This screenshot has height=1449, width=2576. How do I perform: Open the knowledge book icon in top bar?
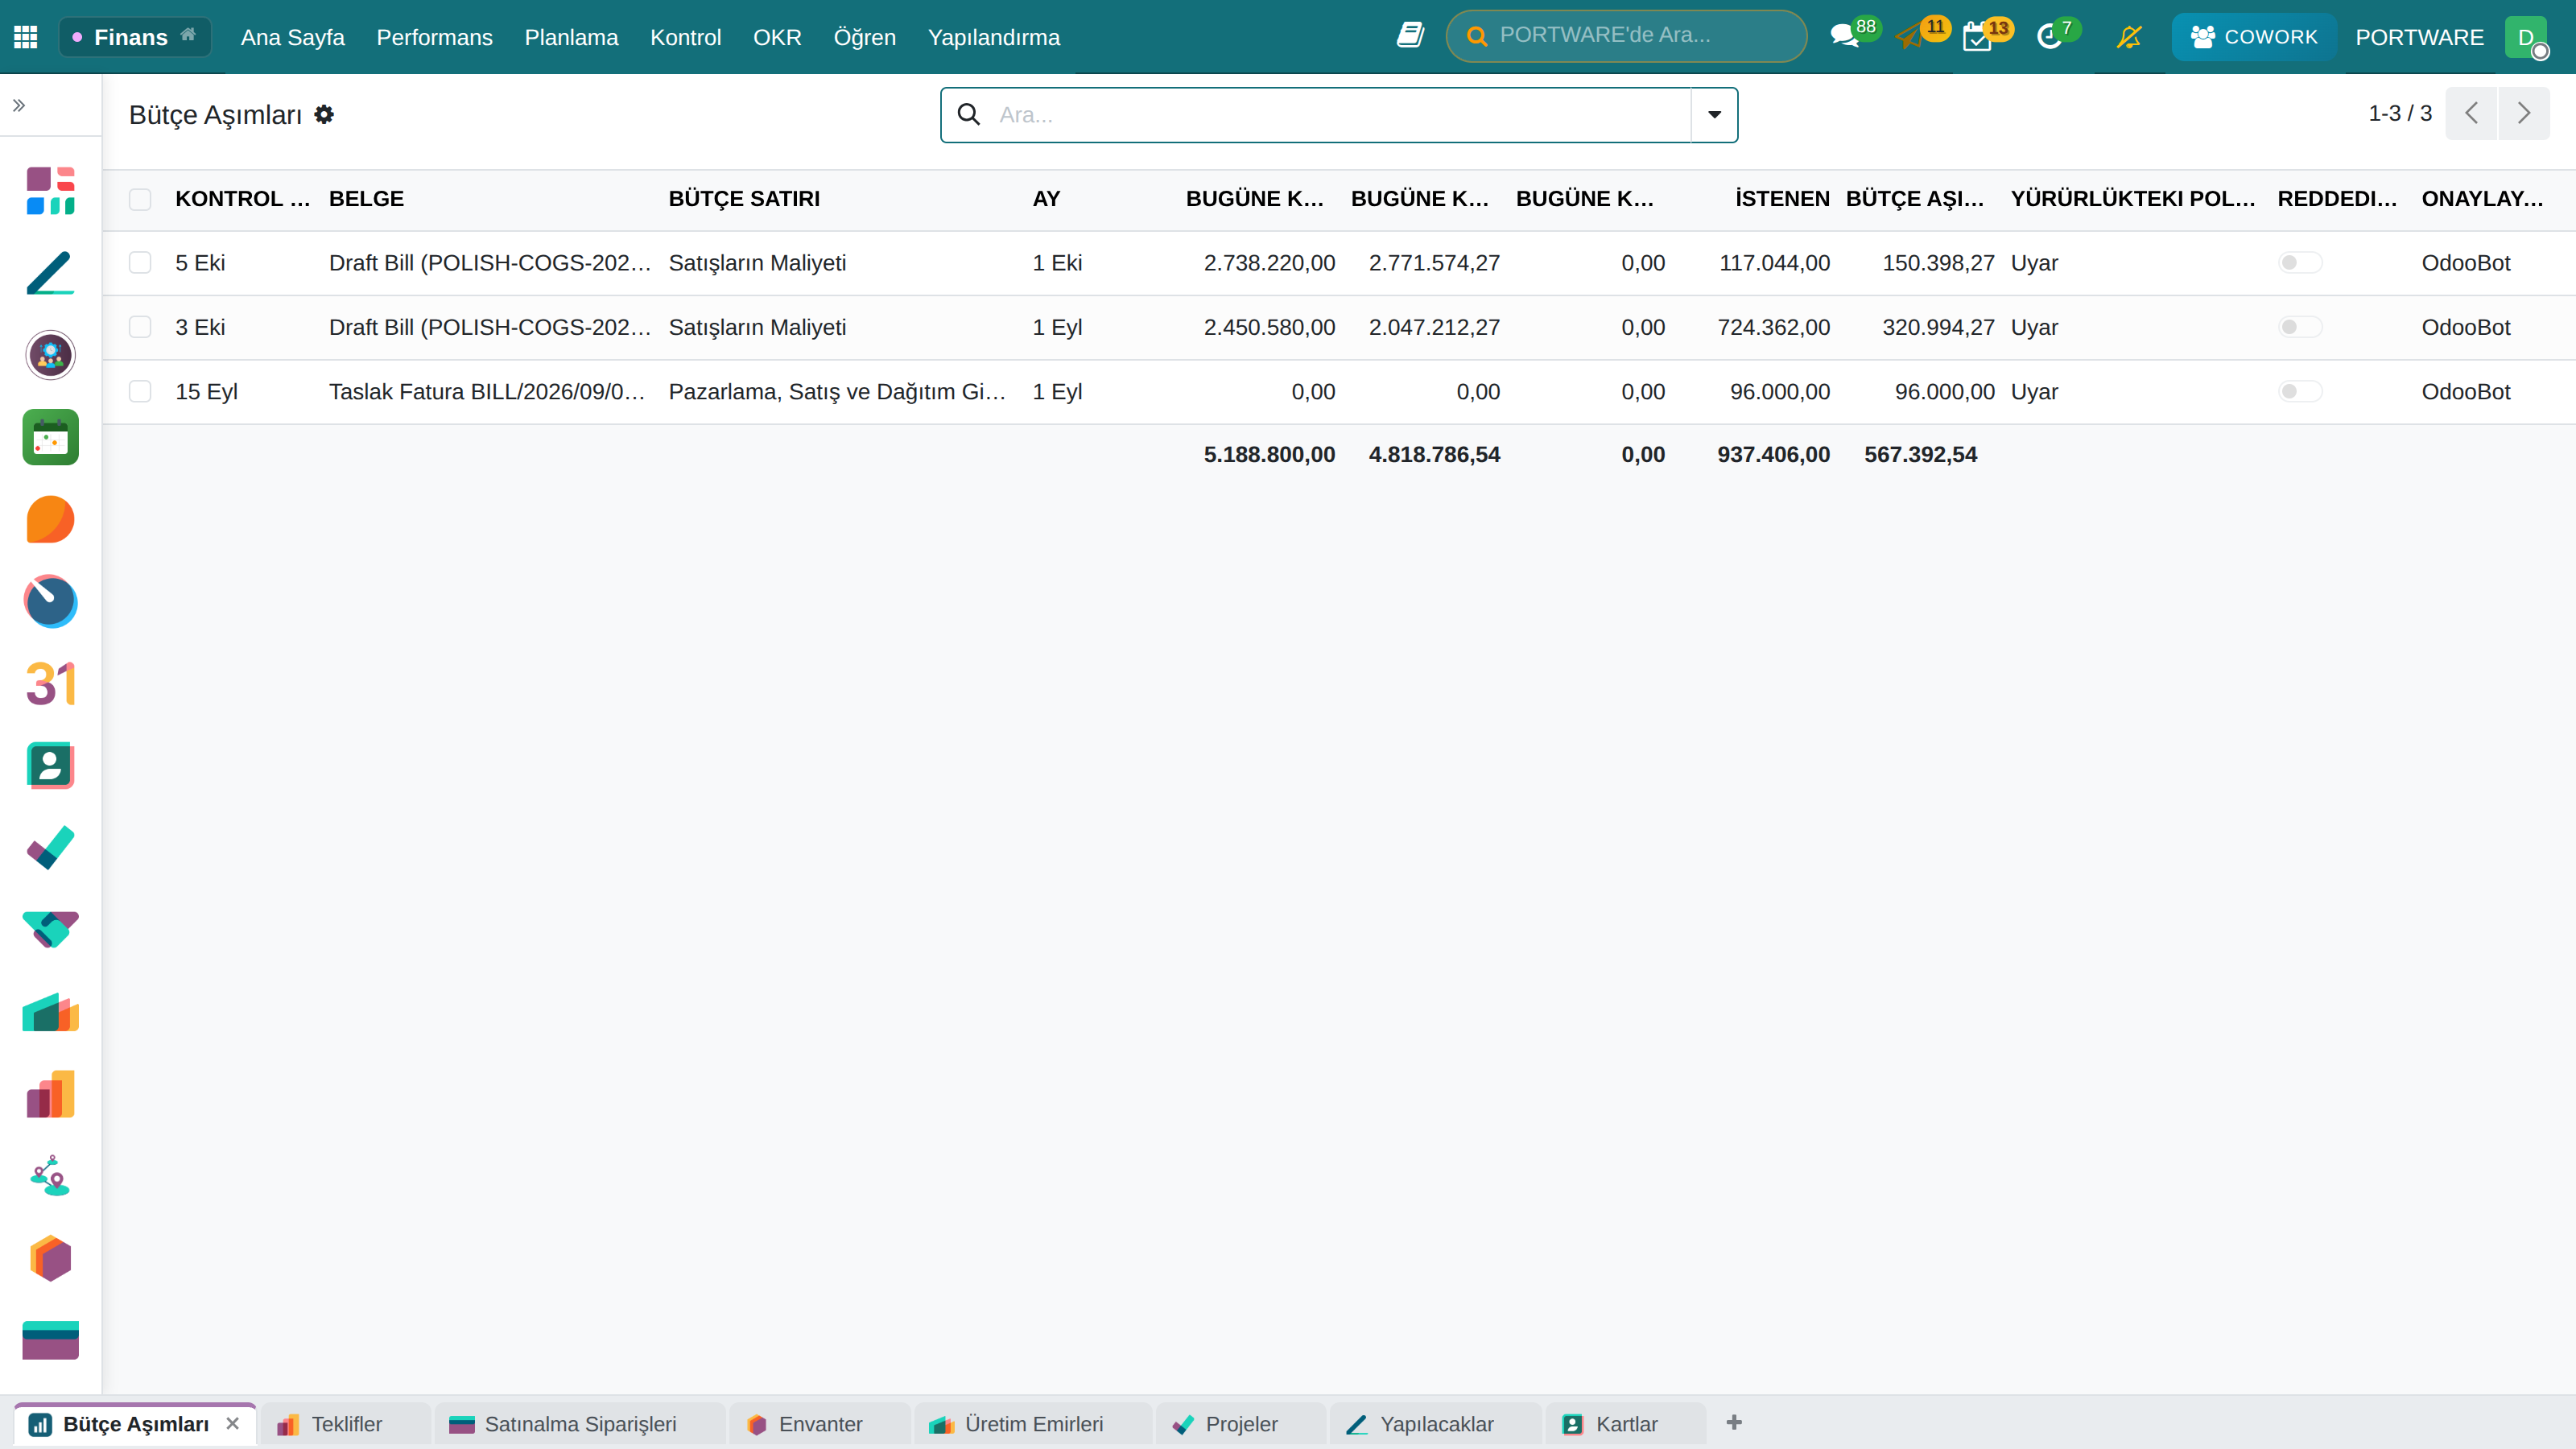(x=1410, y=36)
